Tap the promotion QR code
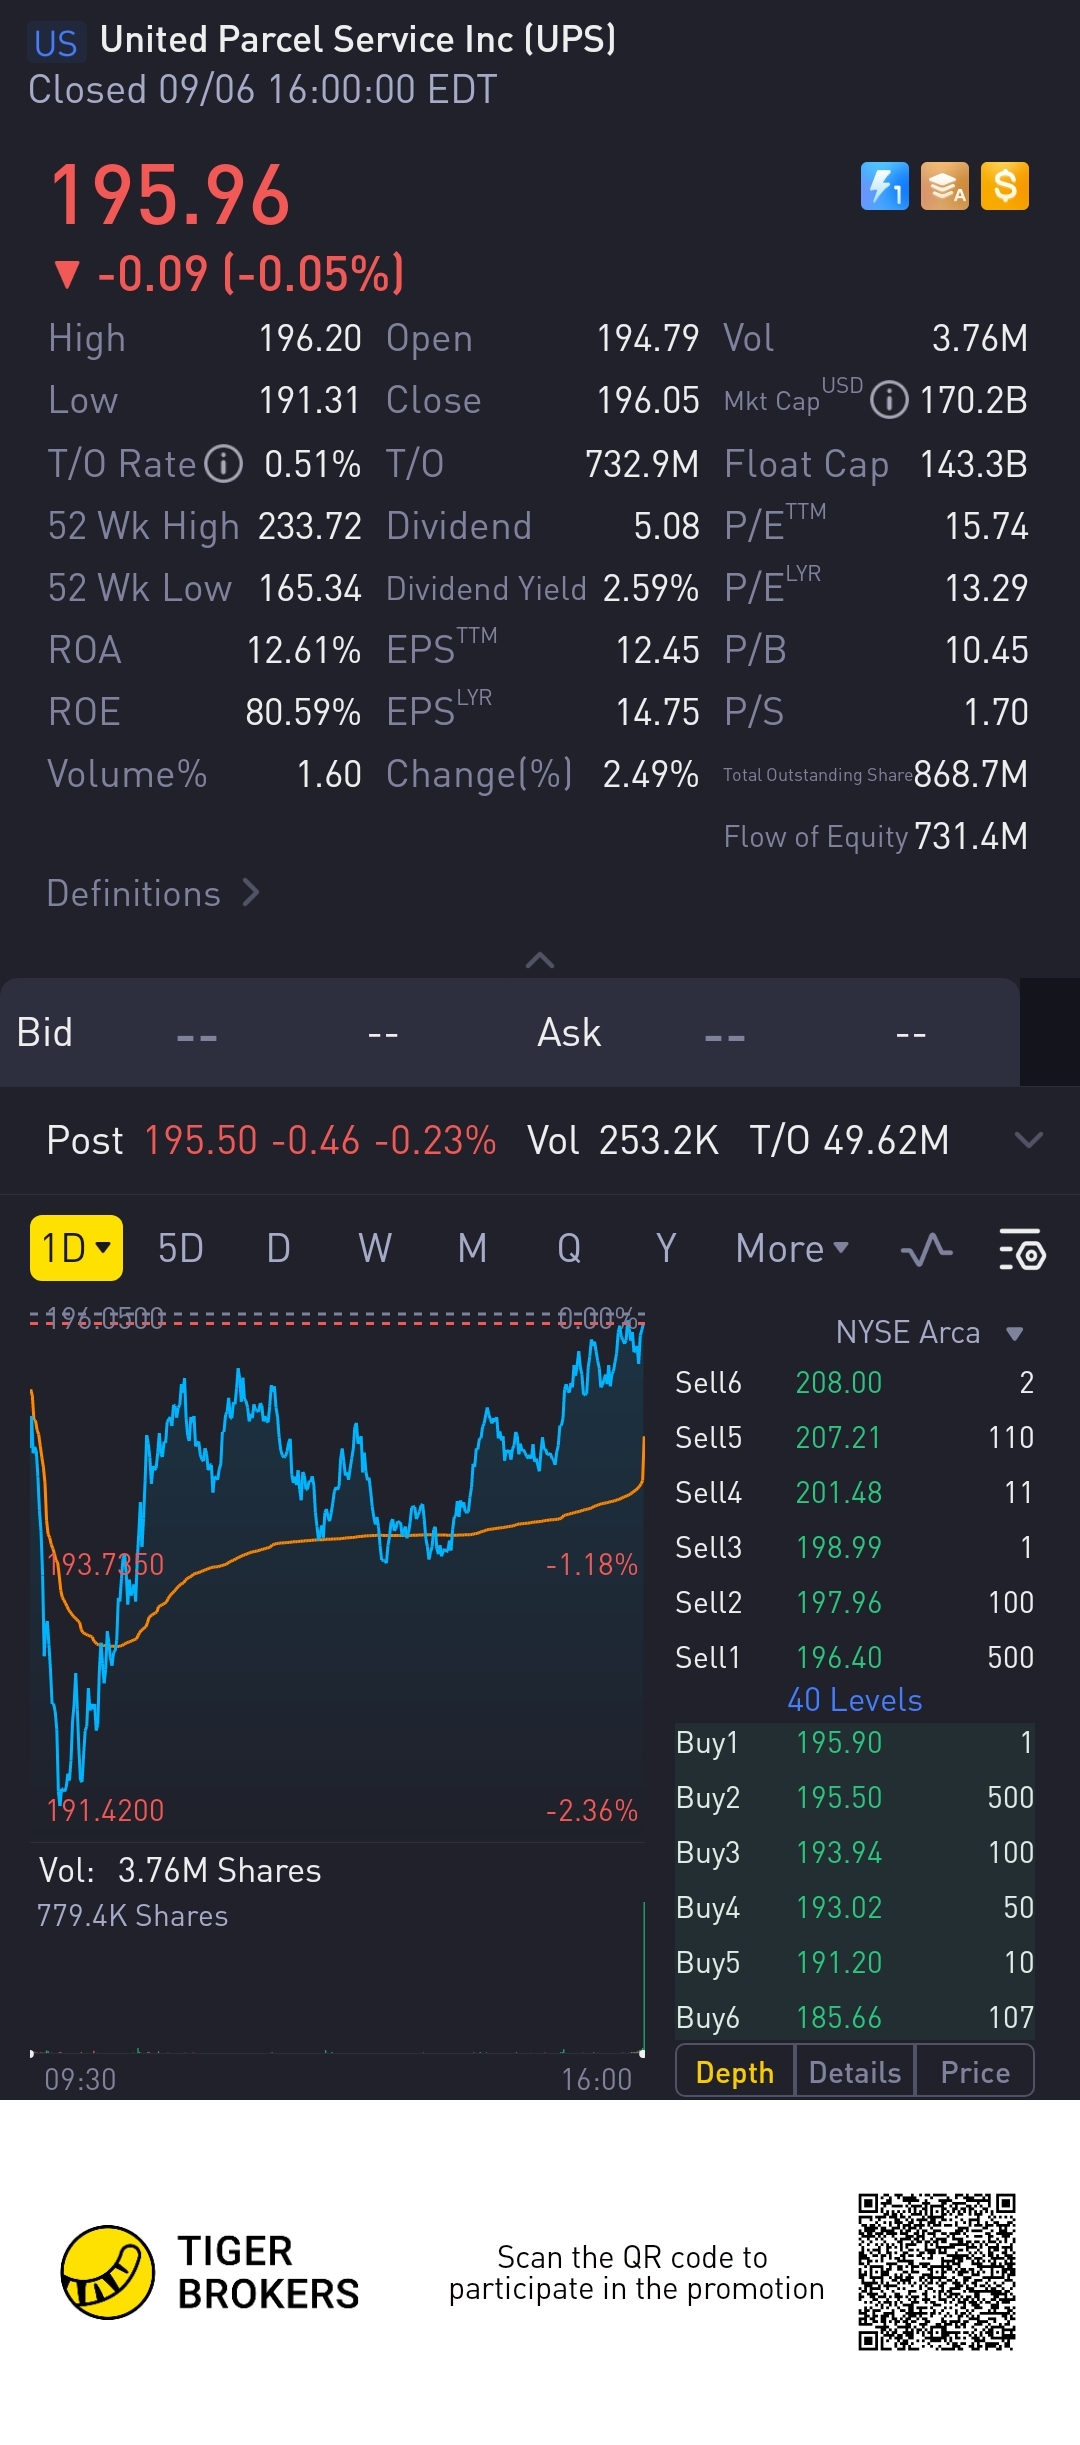Viewport: 1080px width, 2445px height. point(937,2272)
